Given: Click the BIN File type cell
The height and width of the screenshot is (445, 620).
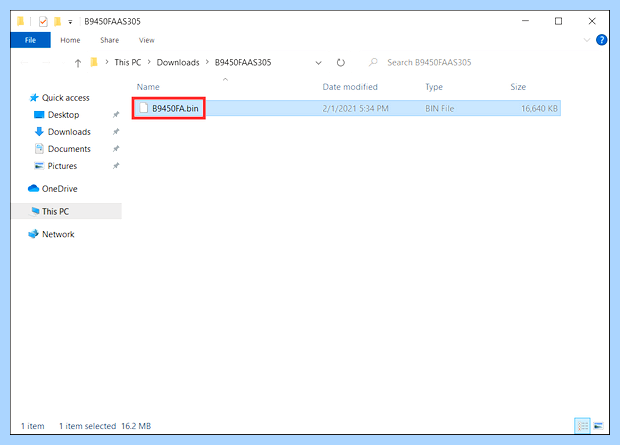Looking at the screenshot, I should 439,108.
